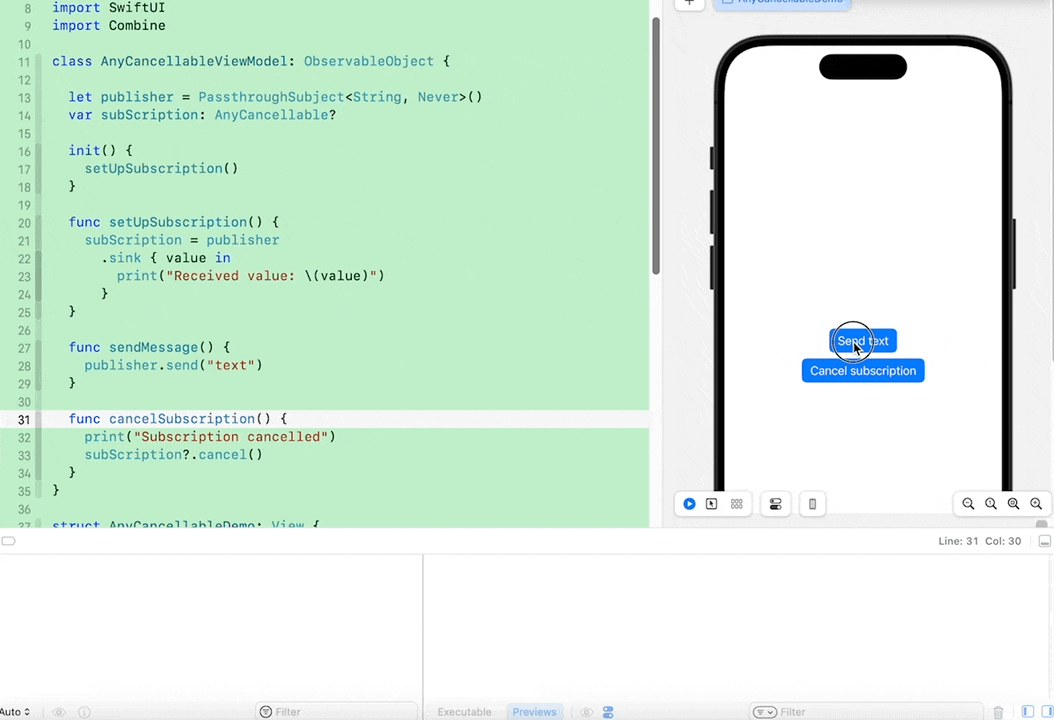This screenshot has width=1054, height=720.
Task: Click on .sink in line 22
Action: point(121,258)
